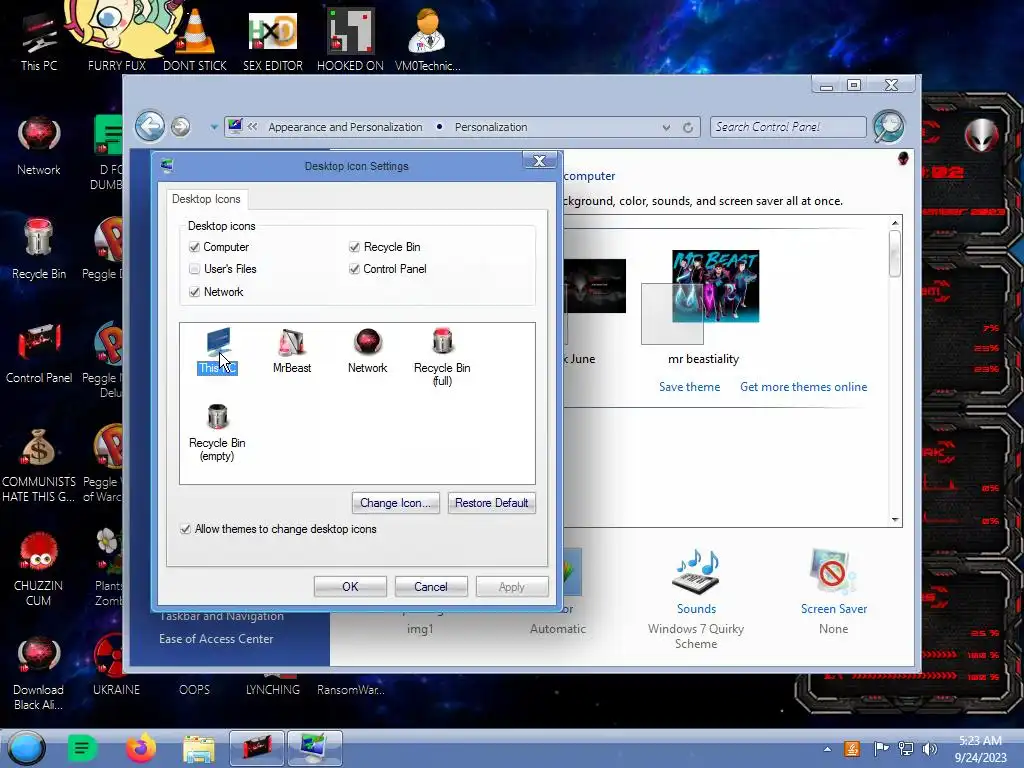Image resolution: width=1024 pixels, height=768 pixels.
Task: Open the This PC desktop icon
Action: point(39,40)
